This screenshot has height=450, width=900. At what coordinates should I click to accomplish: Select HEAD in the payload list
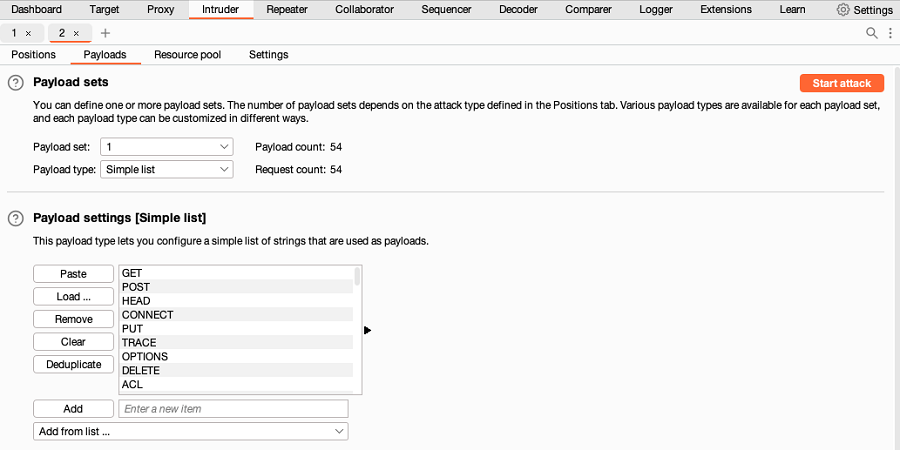pos(236,301)
